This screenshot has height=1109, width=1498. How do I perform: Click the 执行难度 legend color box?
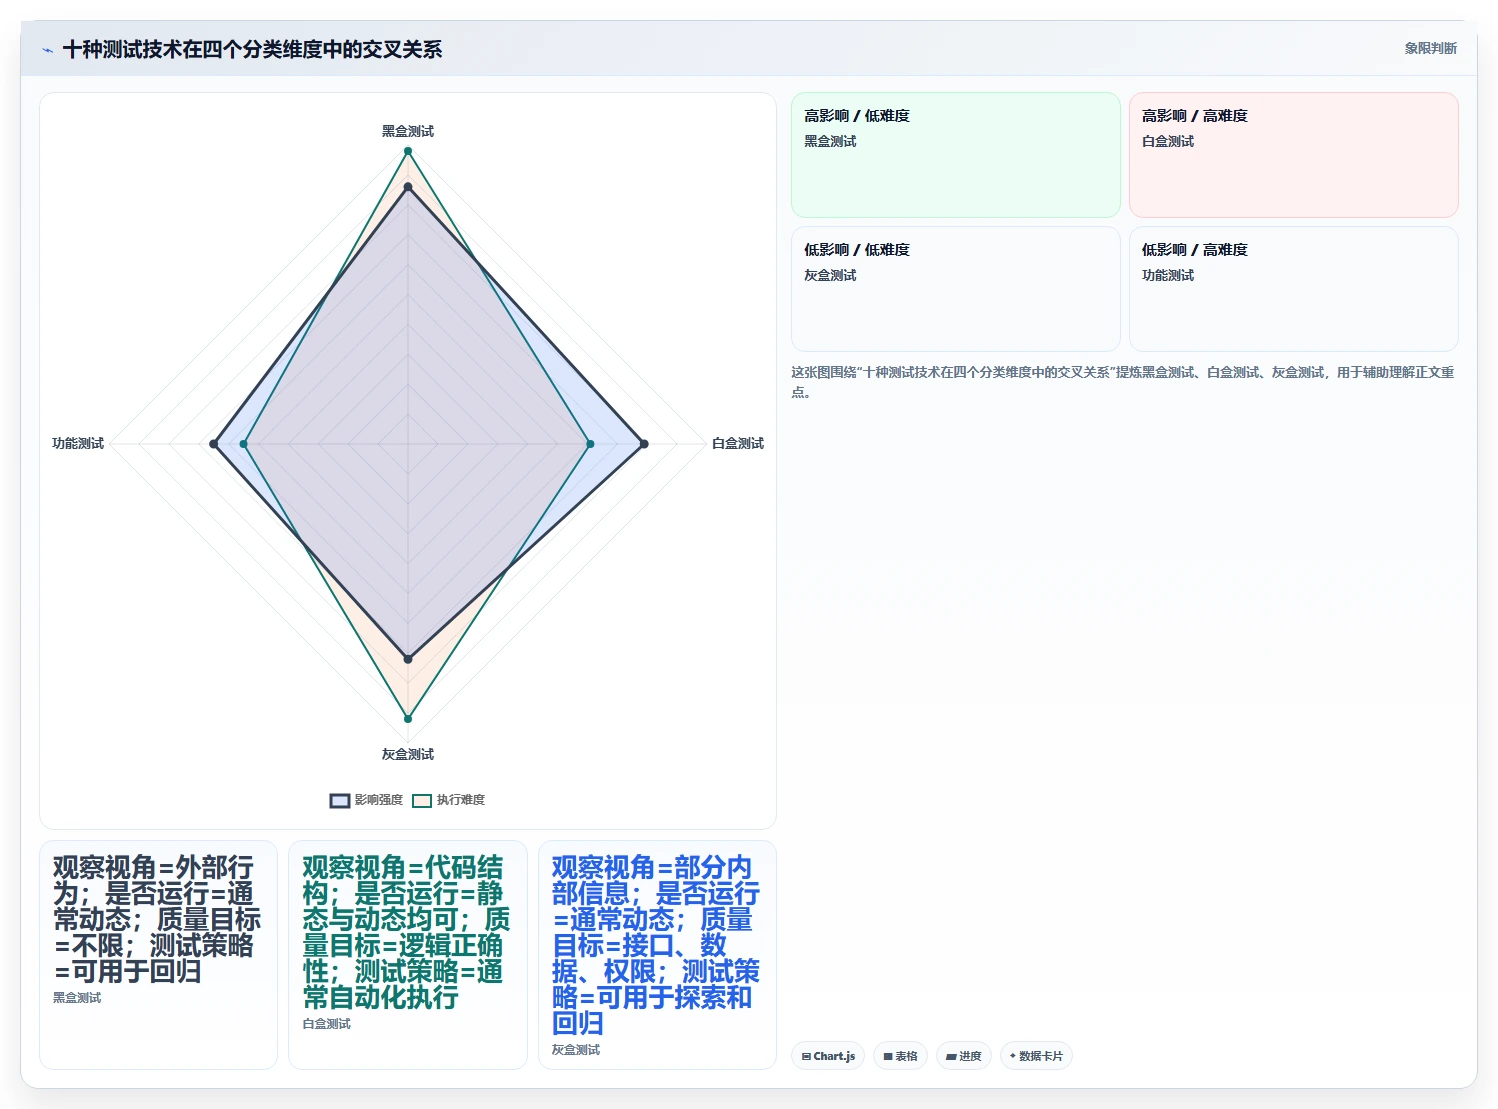tap(422, 800)
